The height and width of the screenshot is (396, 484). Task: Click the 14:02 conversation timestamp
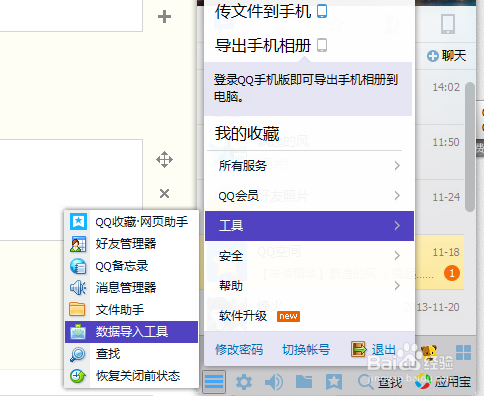pyautogui.click(x=446, y=87)
